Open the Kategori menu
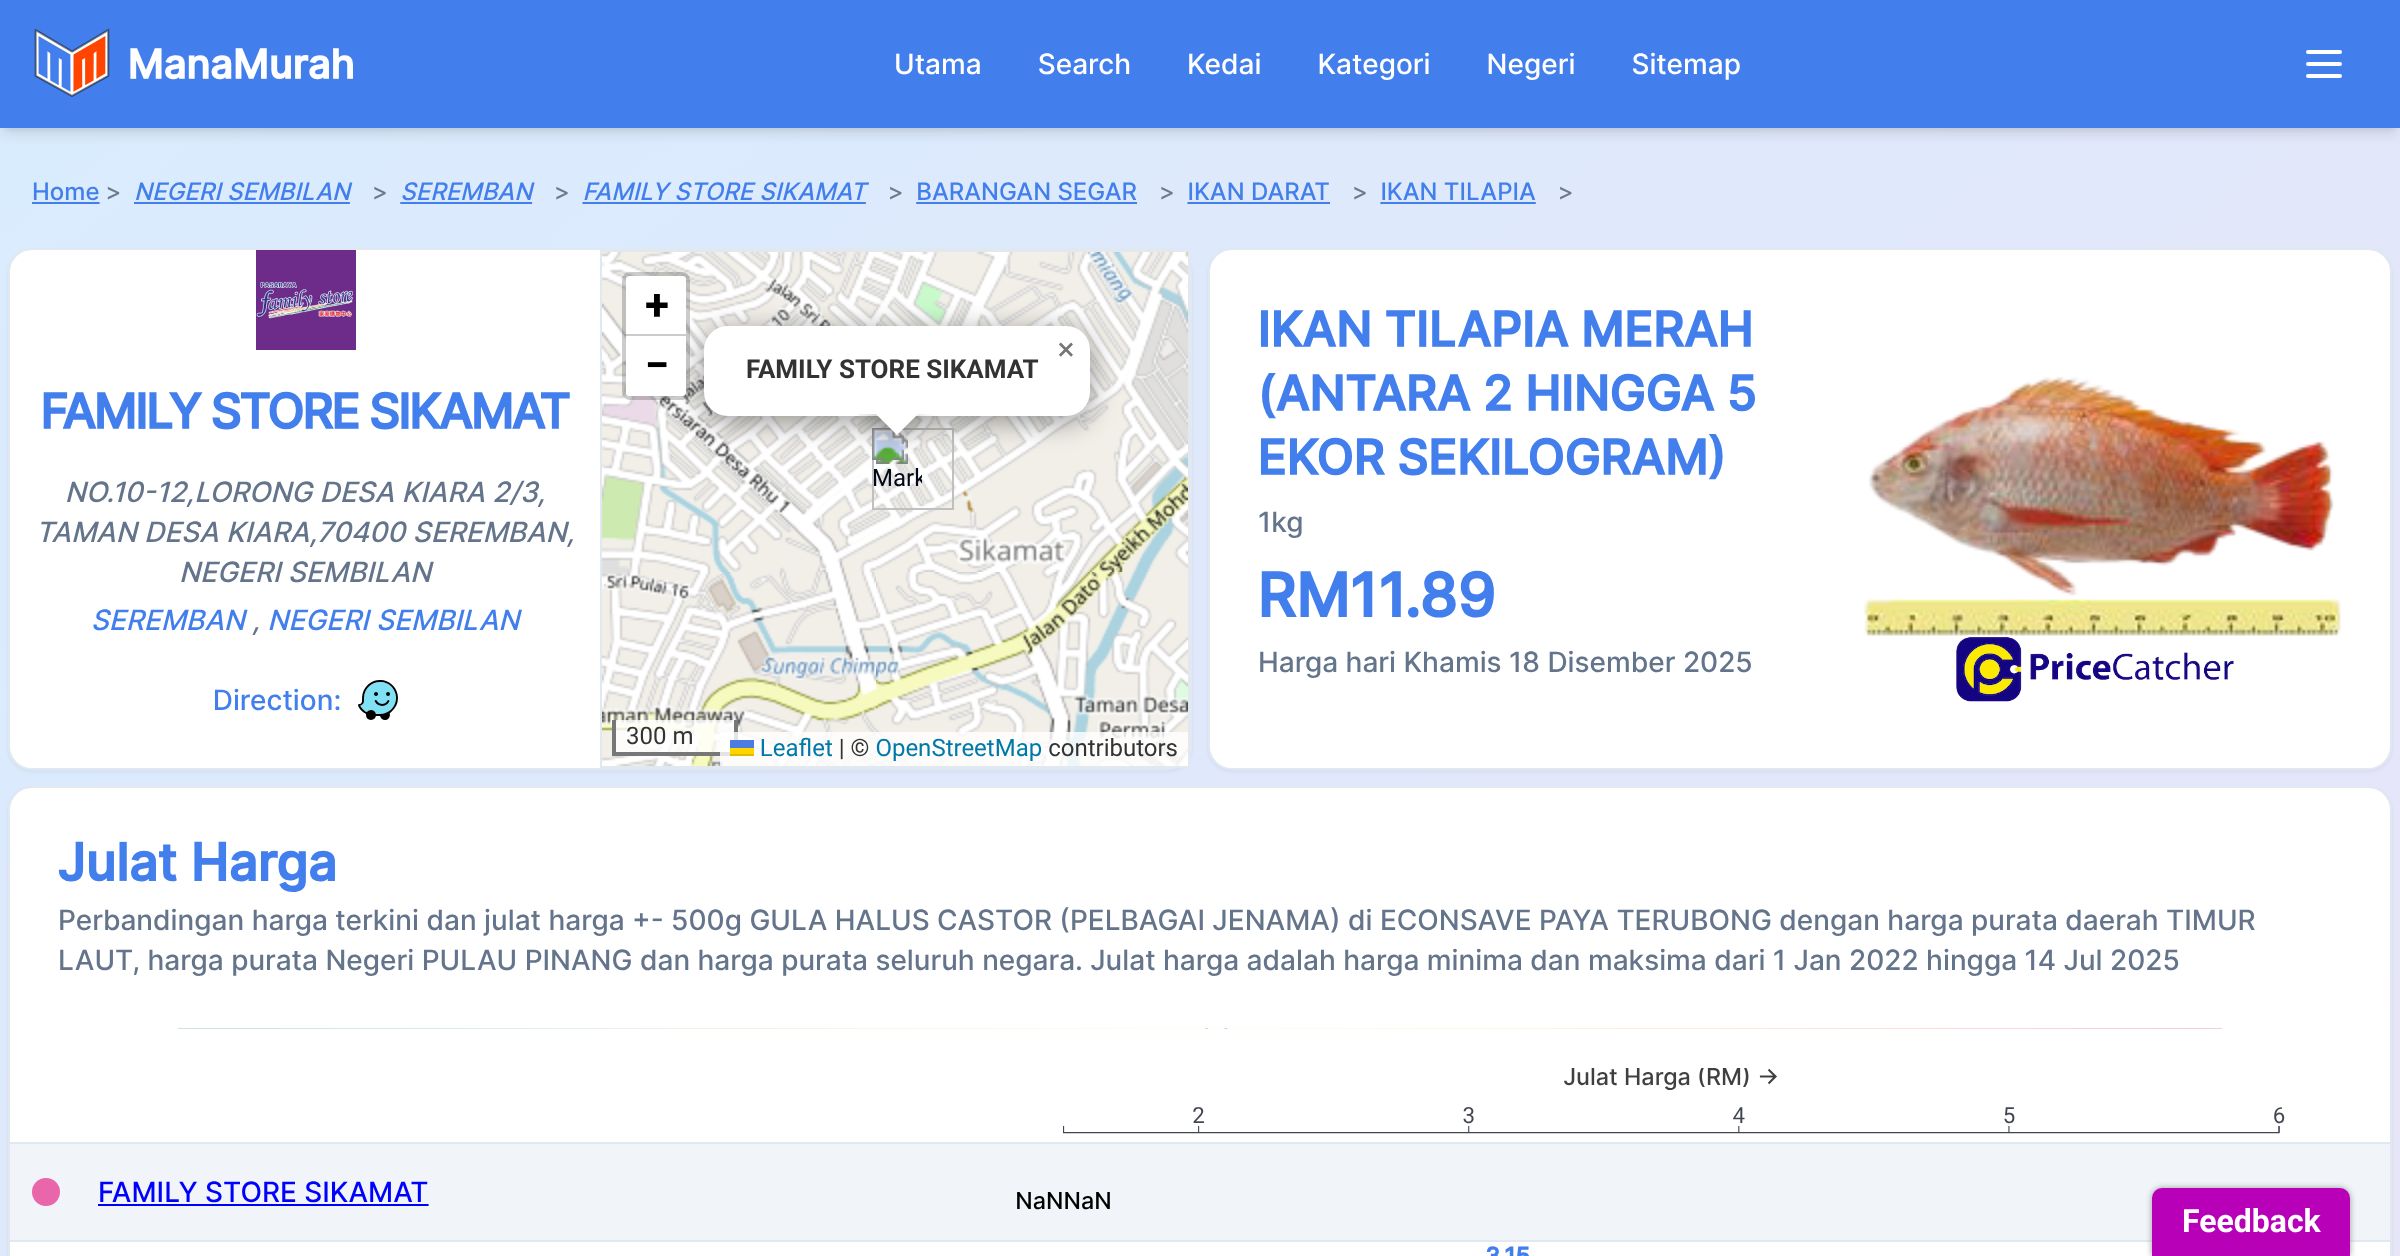Viewport: 2400px width, 1256px height. coord(1373,64)
